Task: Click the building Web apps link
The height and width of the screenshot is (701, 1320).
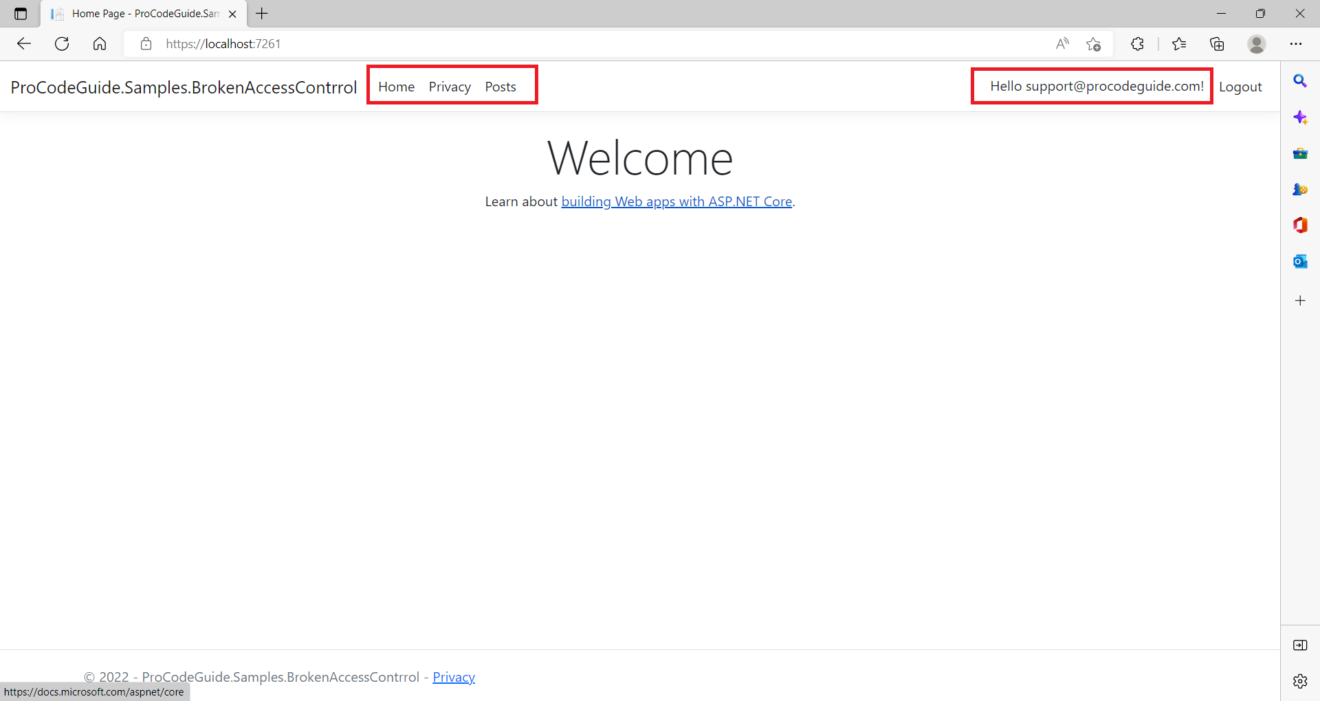Action: [676, 201]
